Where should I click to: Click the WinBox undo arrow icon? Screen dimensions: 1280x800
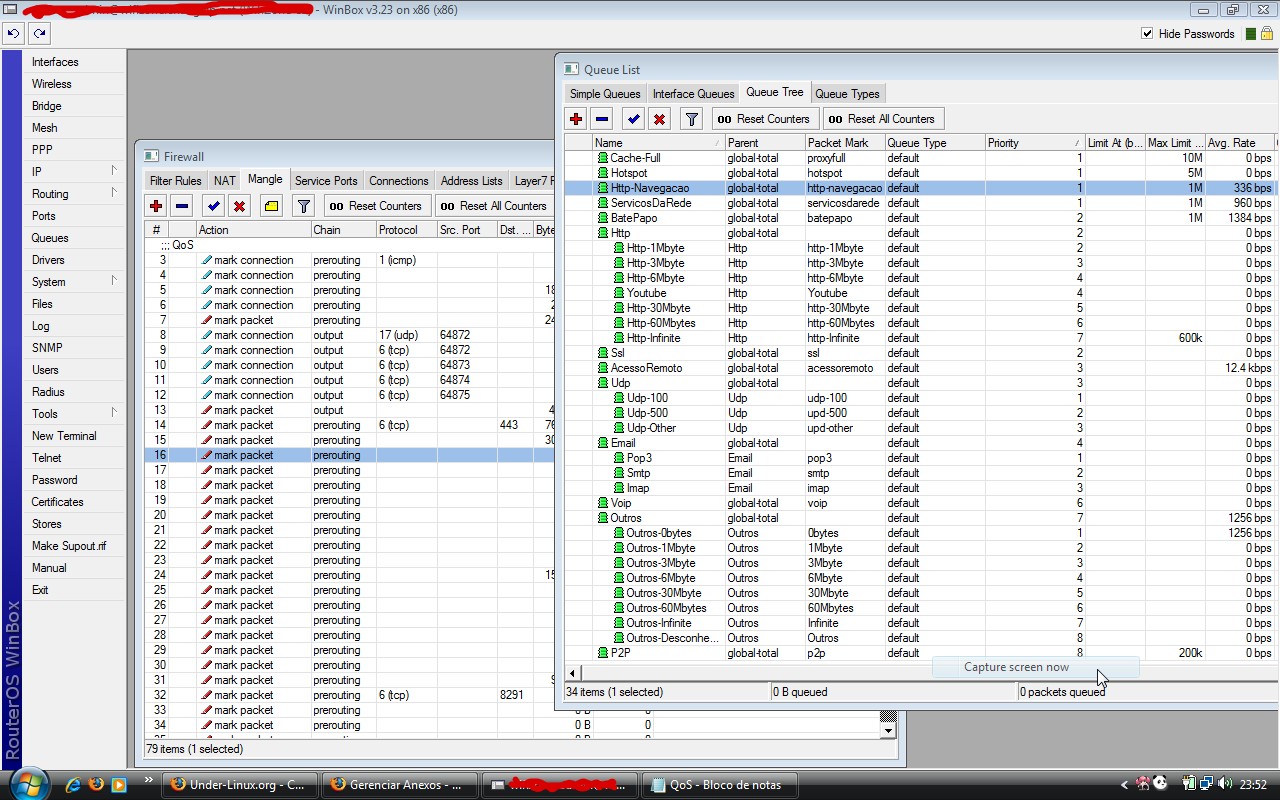pyautogui.click(x=13, y=33)
